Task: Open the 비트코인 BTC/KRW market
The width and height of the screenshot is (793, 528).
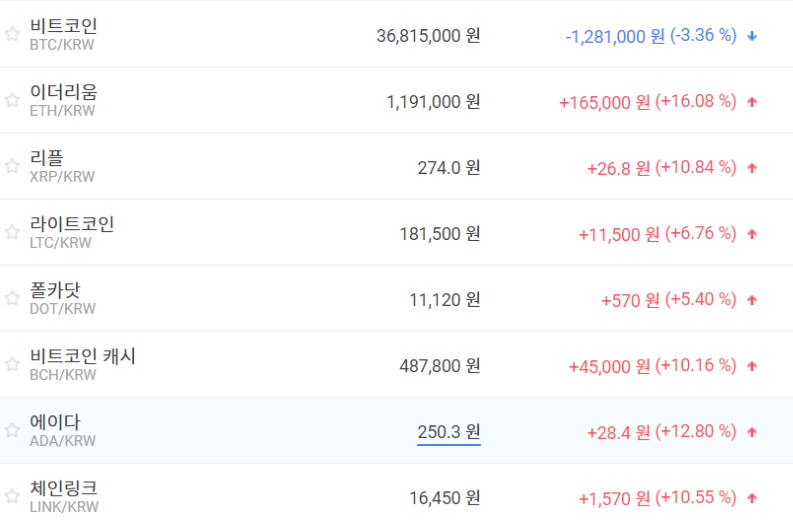Action: [x=64, y=26]
